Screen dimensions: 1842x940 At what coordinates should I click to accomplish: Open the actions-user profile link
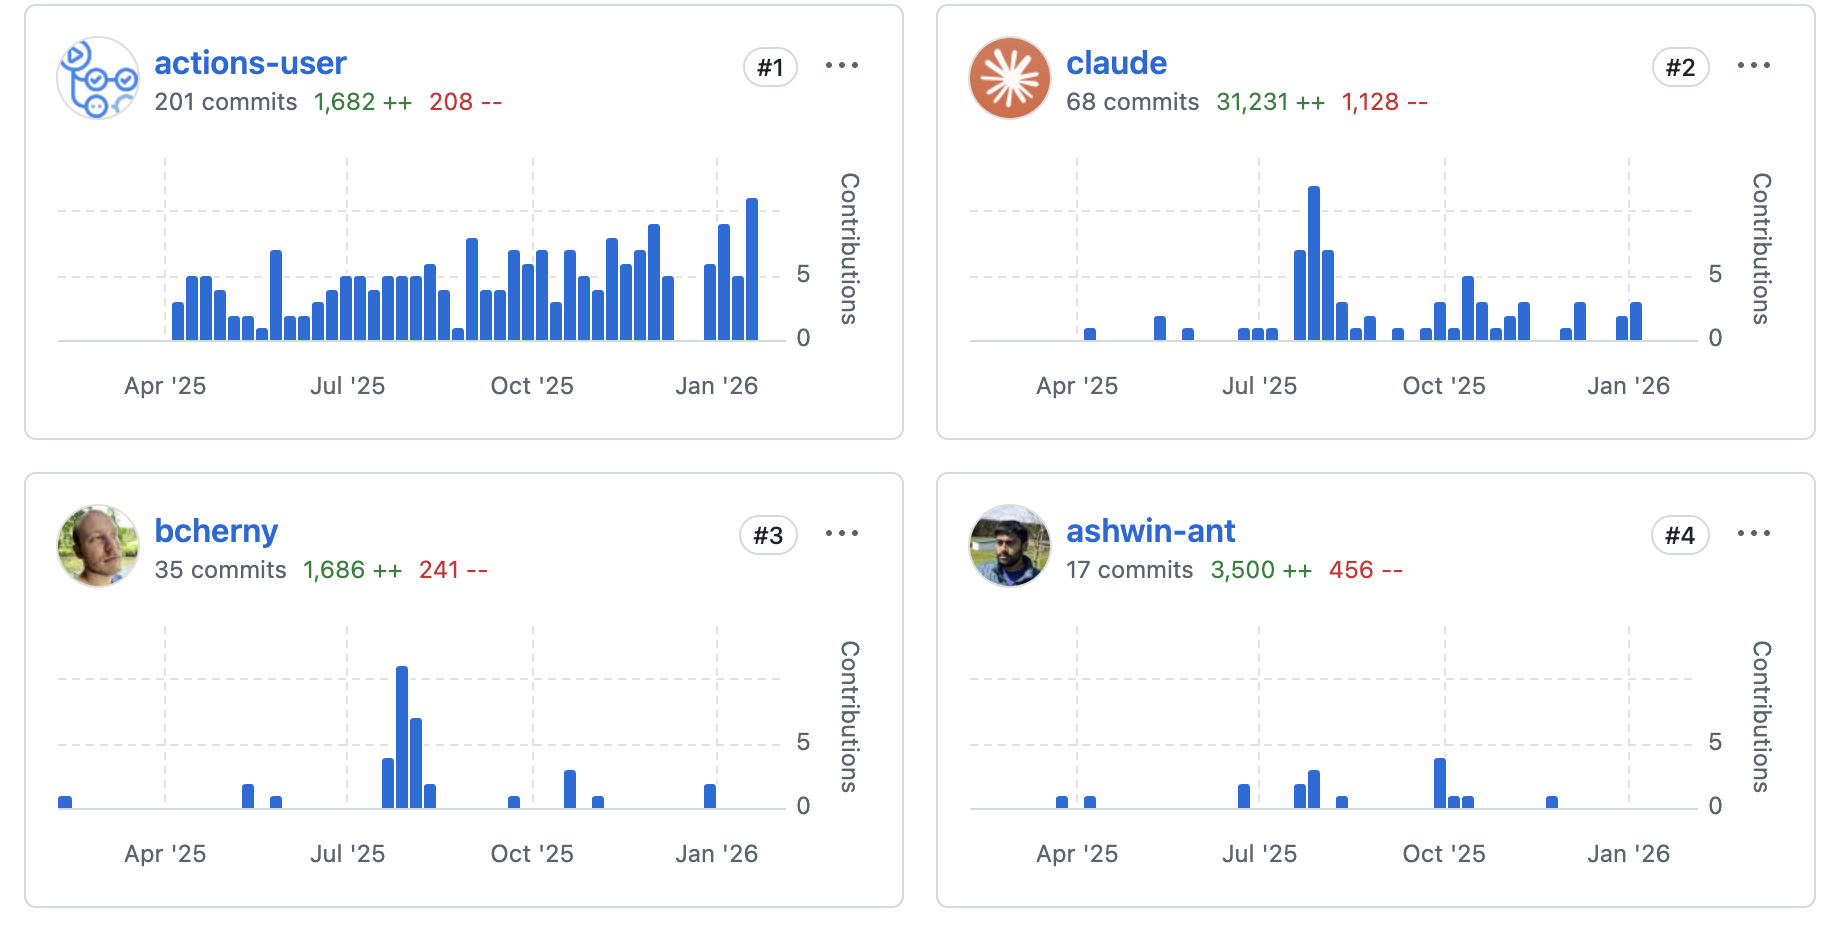(x=250, y=63)
